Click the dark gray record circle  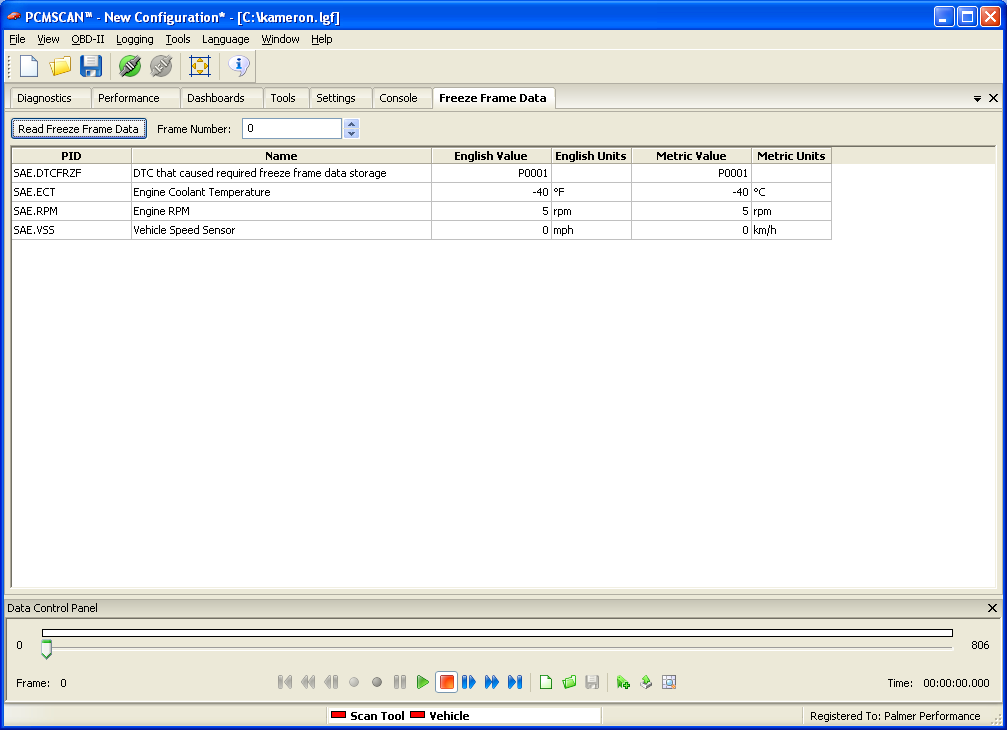[377, 682]
